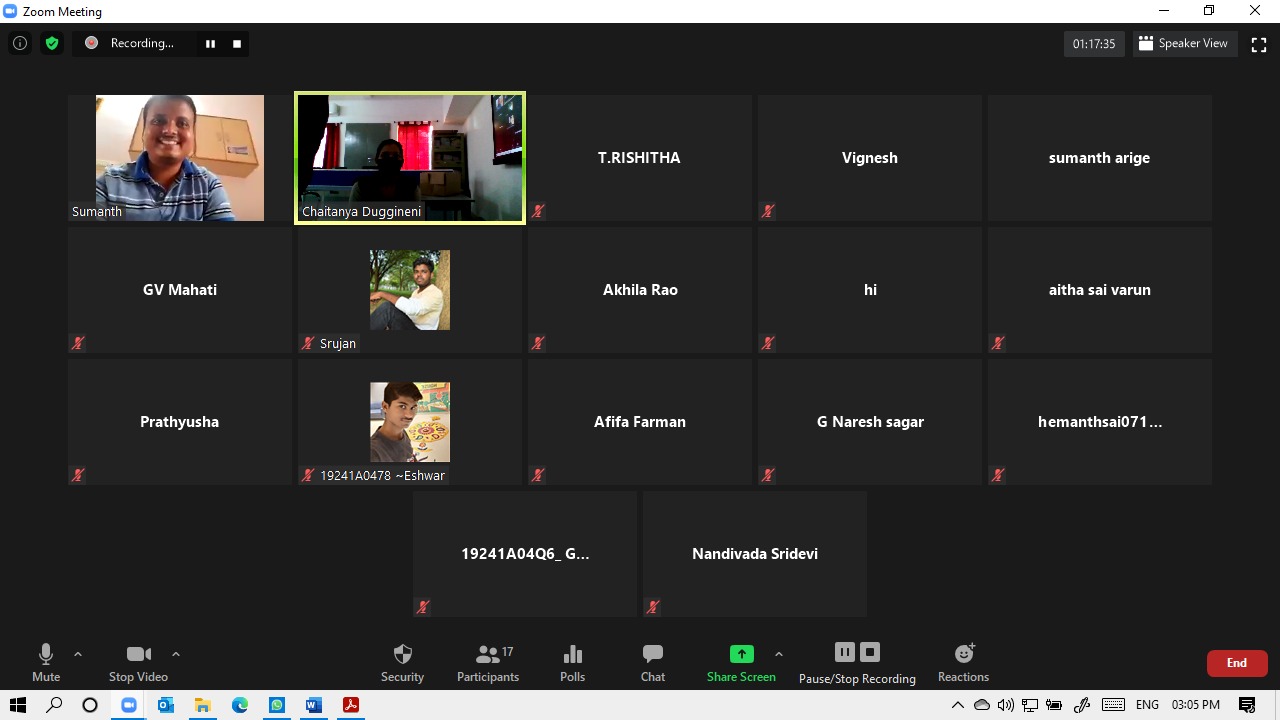Open meeting information icon
The width and height of the screenshot is (1280, 720).
point(19,43)
